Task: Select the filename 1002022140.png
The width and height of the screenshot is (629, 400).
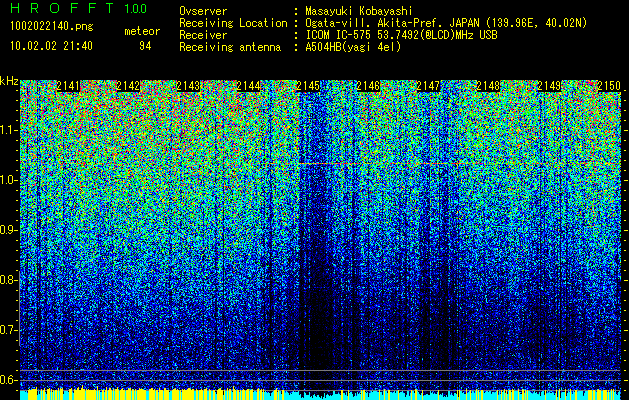Action: pos(52,27)
